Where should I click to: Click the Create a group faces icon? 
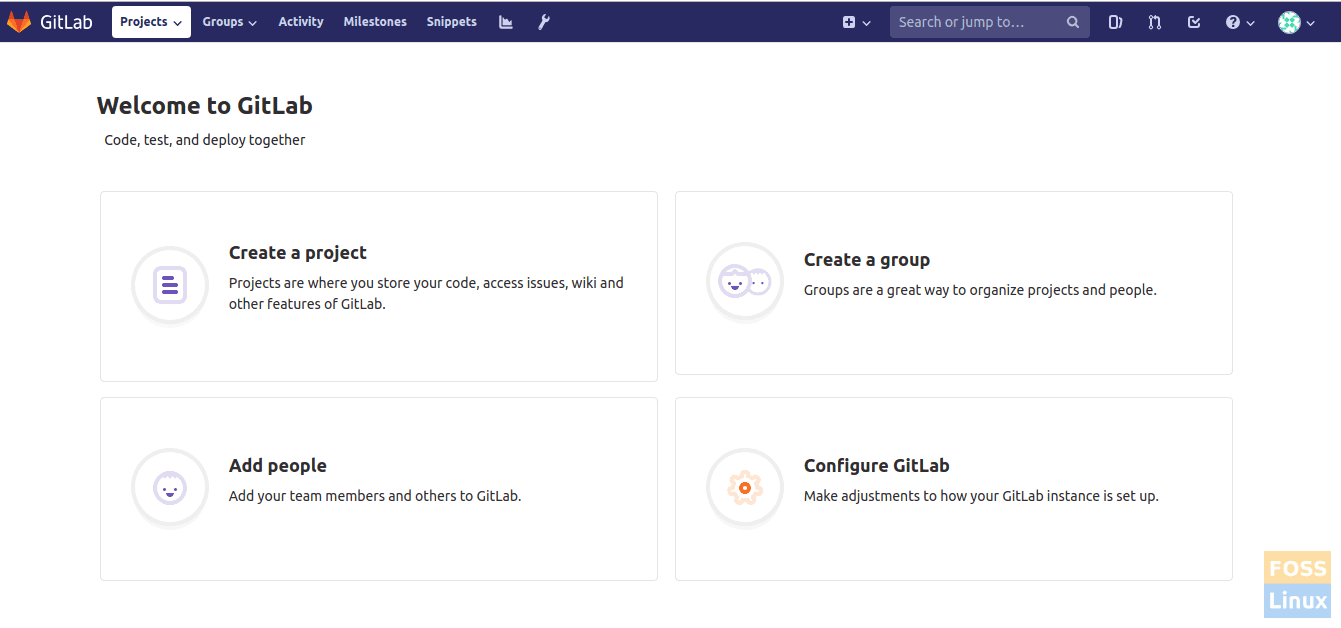click(745, 282)
